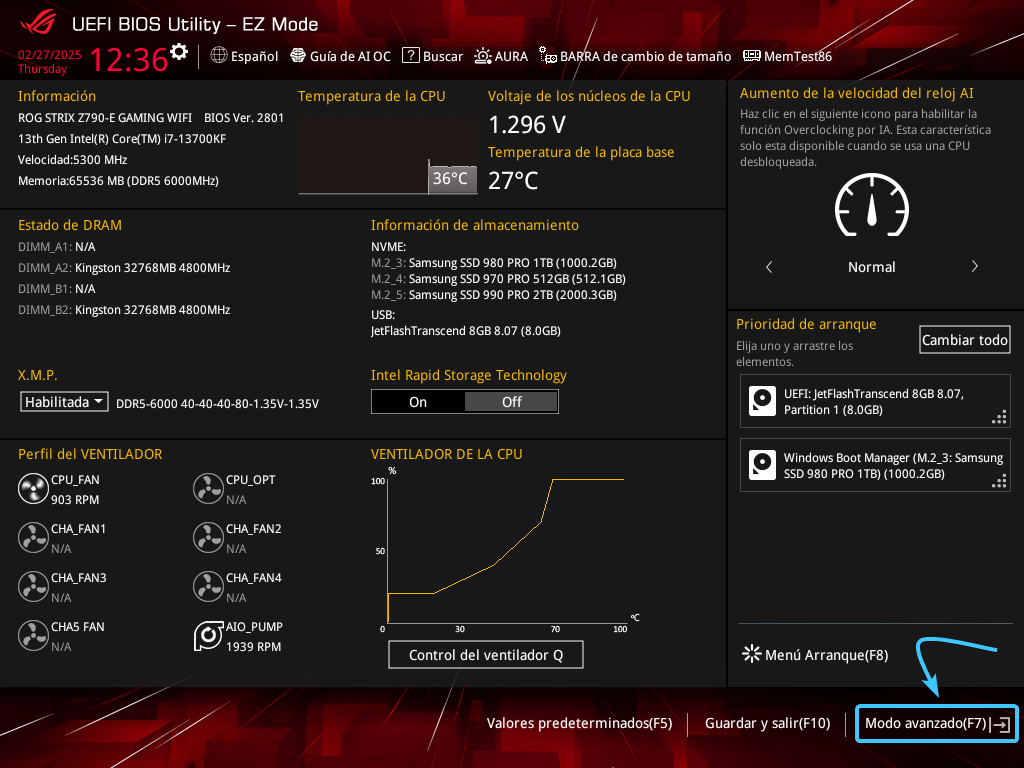Click the 02/27/2025 date text
The width and height of the screenshot is (1024, 768).
(x=50, y=55)
